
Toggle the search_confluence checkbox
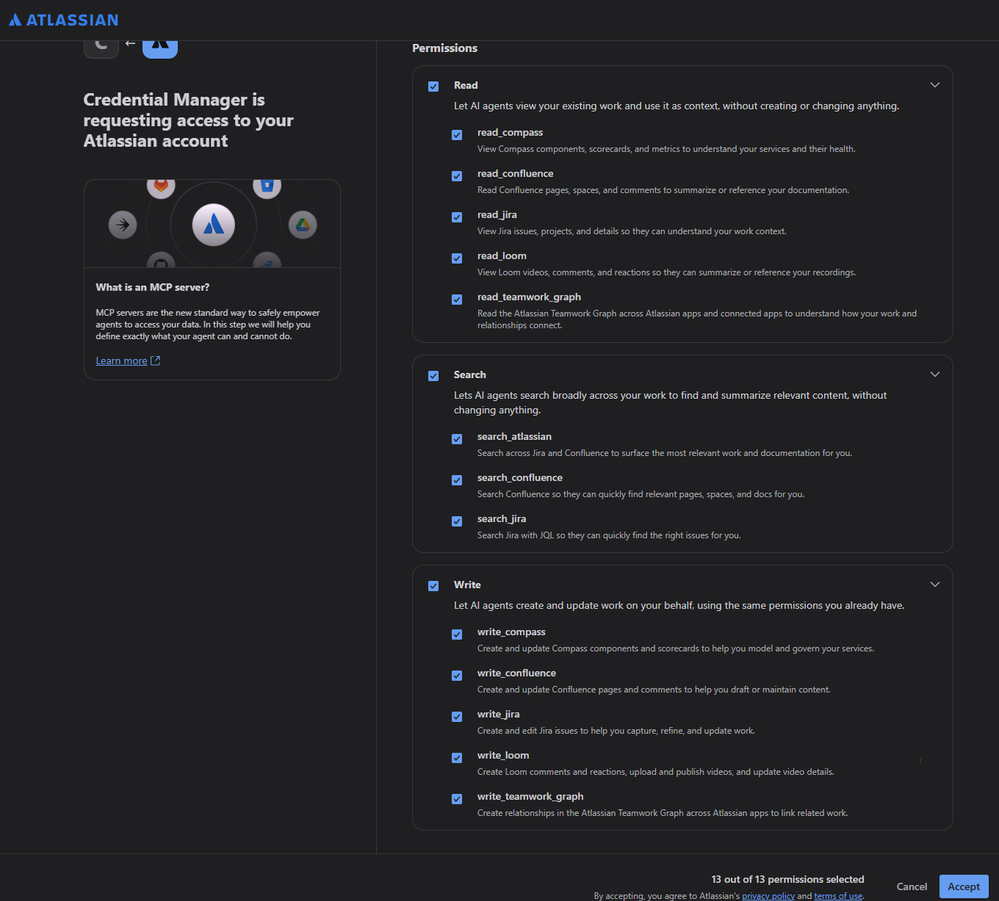click(457, 480)
